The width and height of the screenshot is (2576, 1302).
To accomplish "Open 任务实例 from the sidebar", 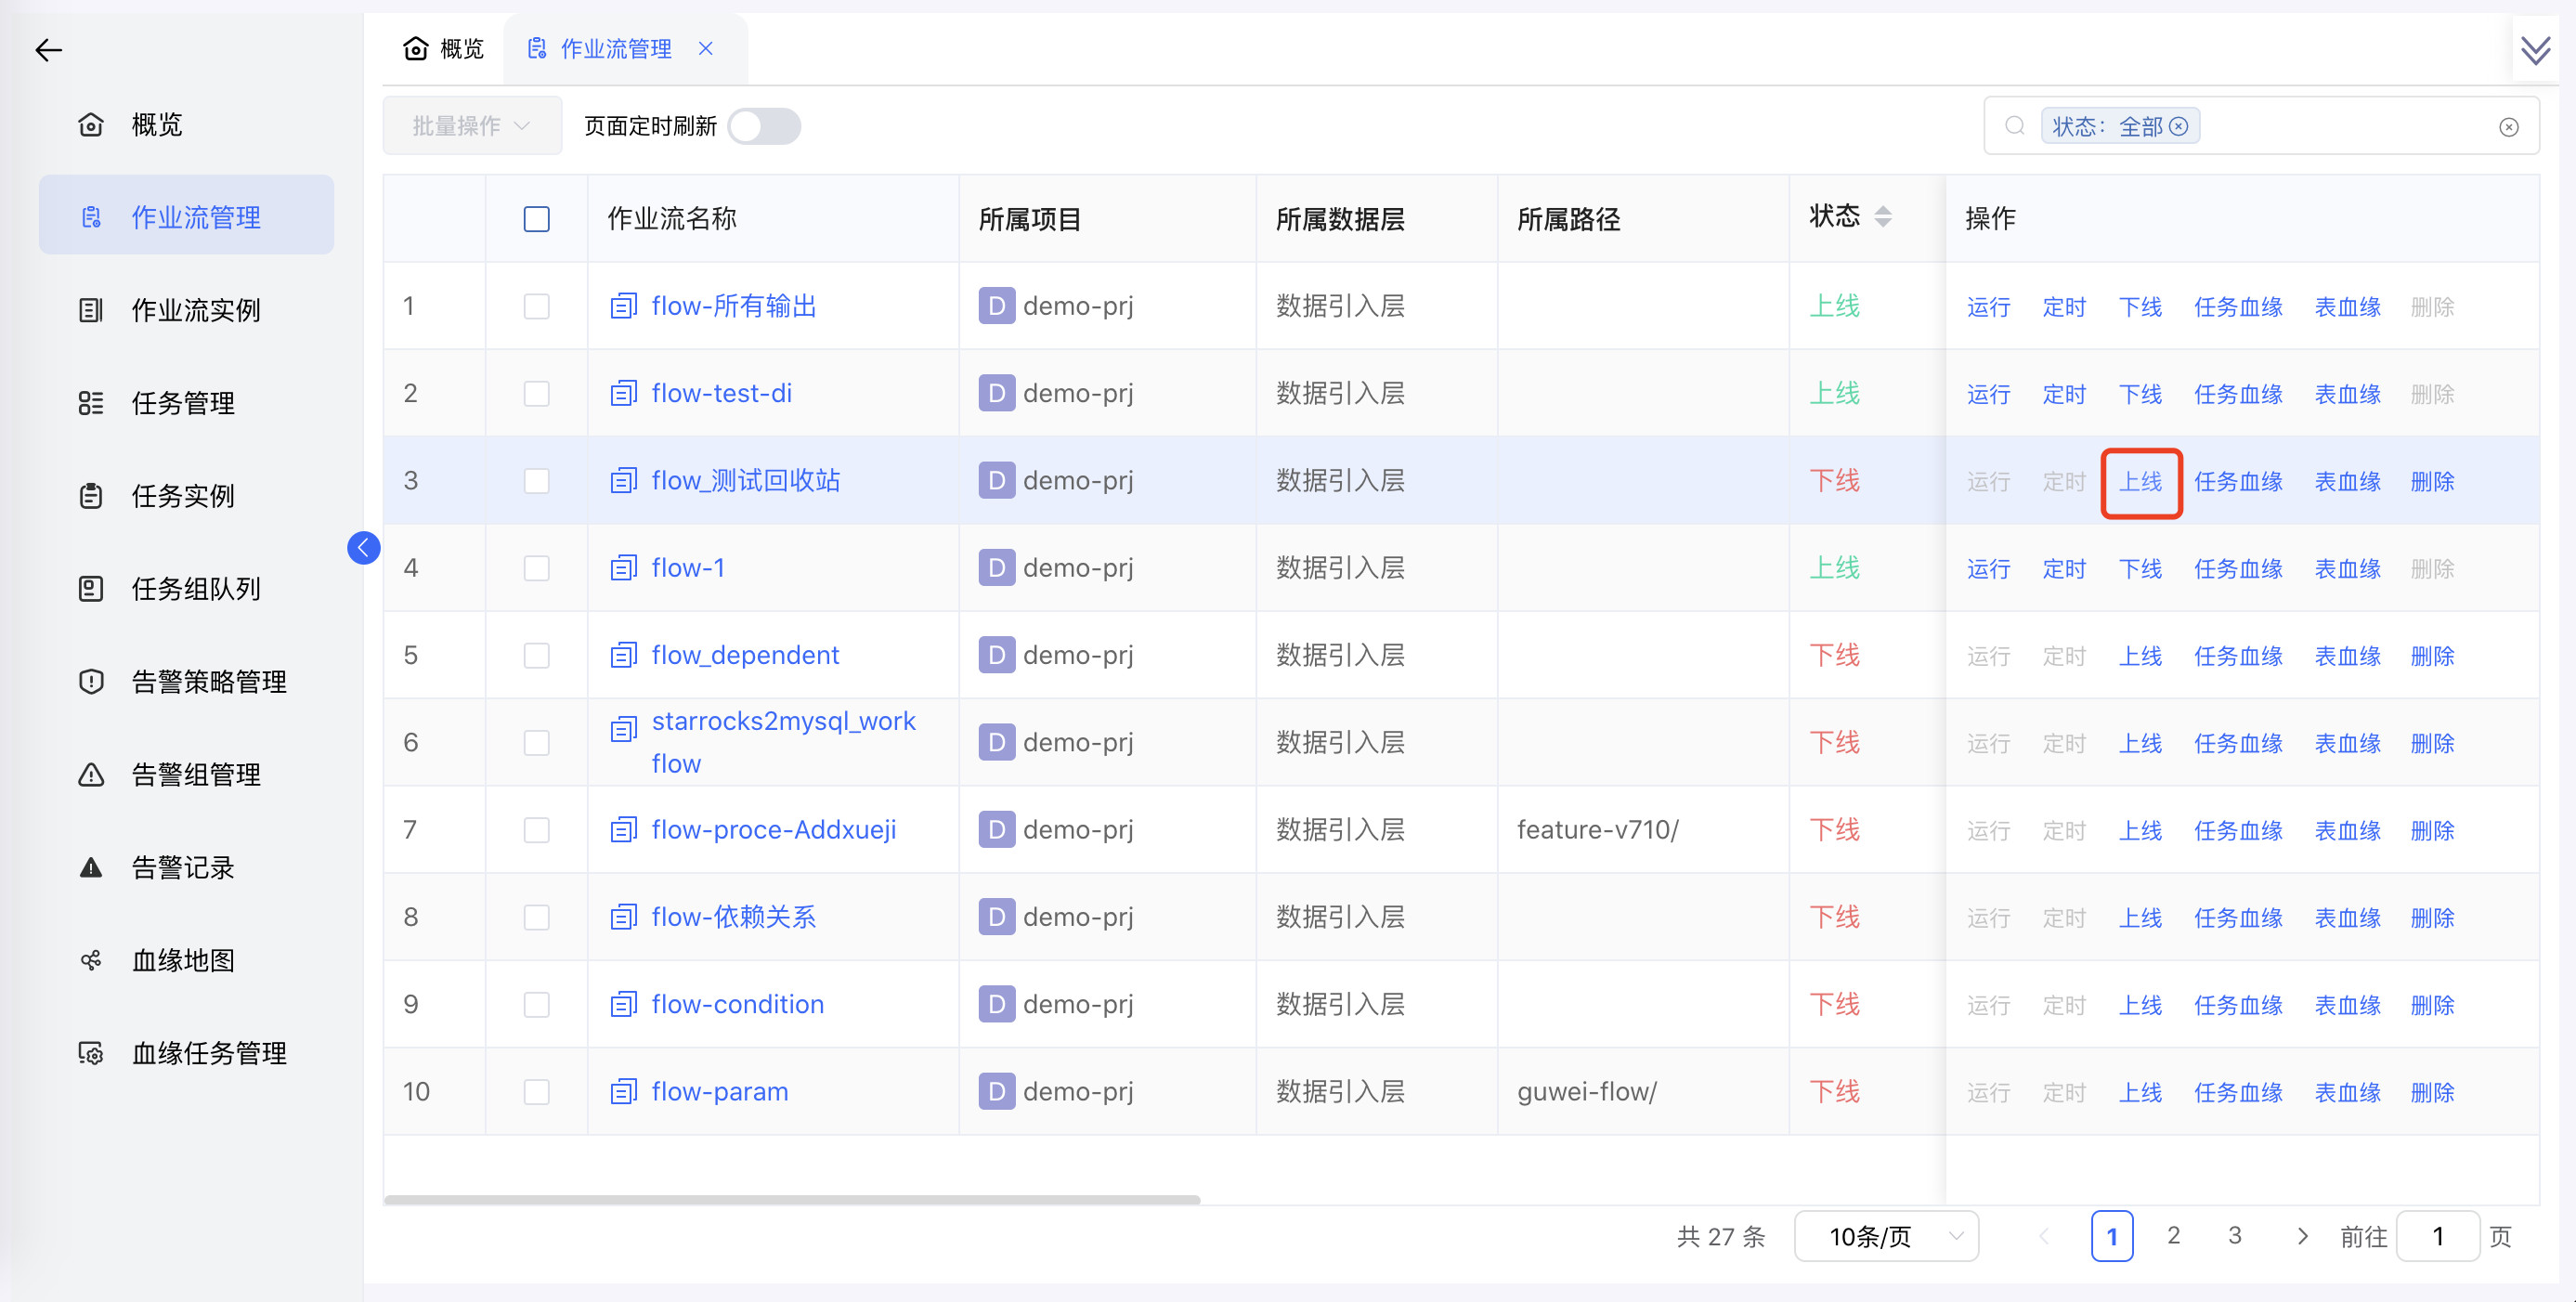I will click(183, 495).
